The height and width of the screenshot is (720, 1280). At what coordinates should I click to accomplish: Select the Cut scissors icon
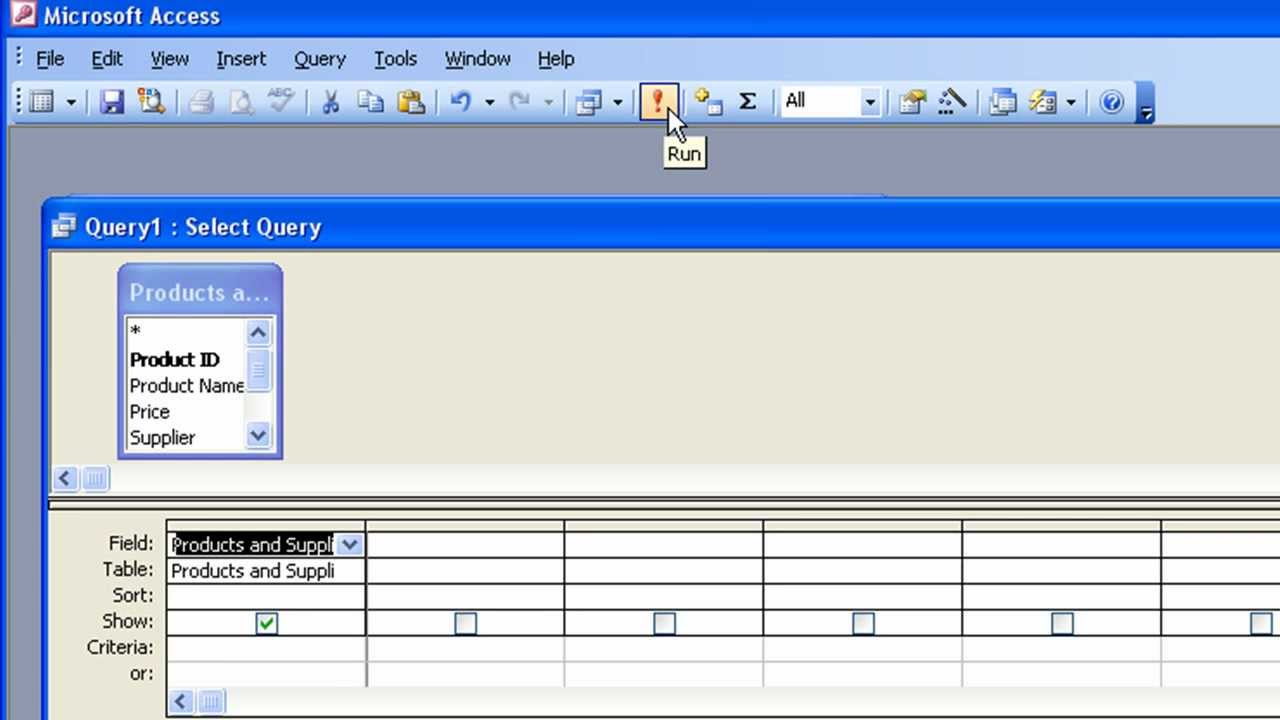tap(330, 101)
